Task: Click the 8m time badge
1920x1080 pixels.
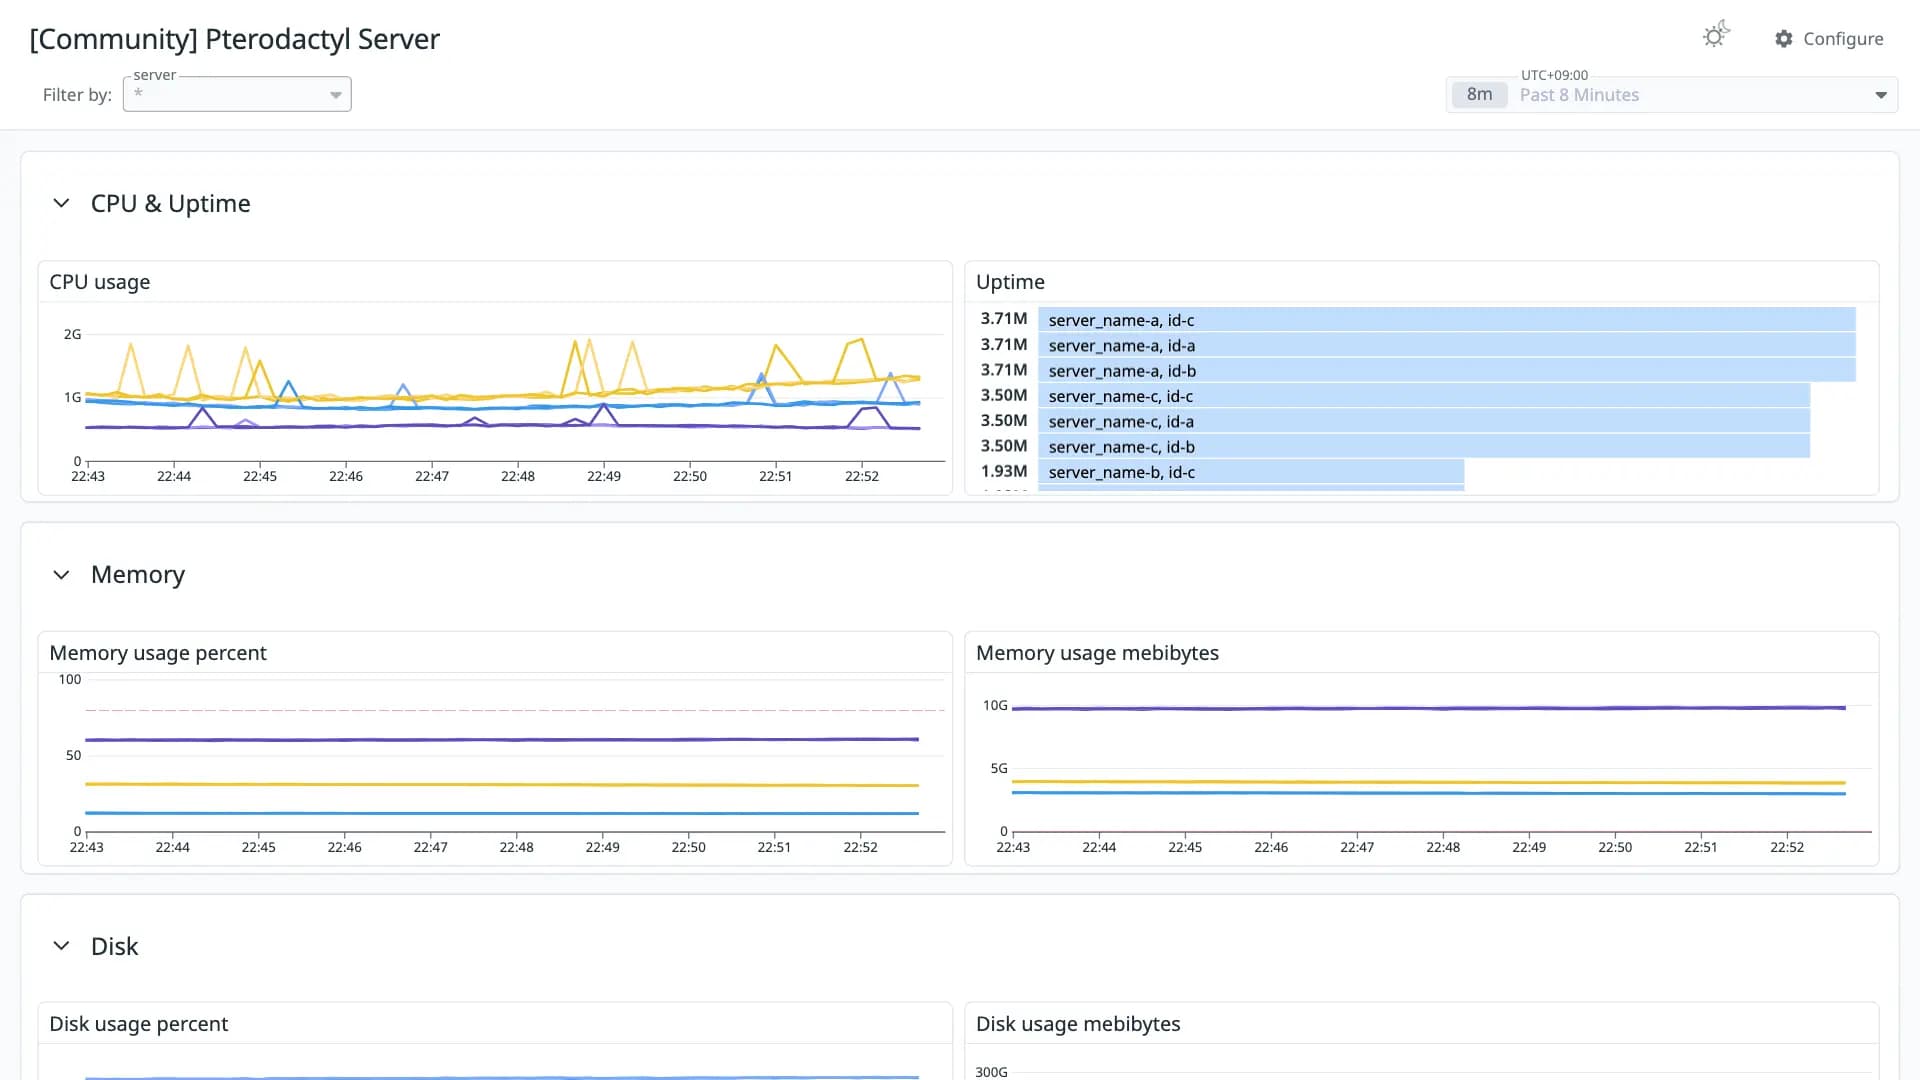Action: 1479,95
